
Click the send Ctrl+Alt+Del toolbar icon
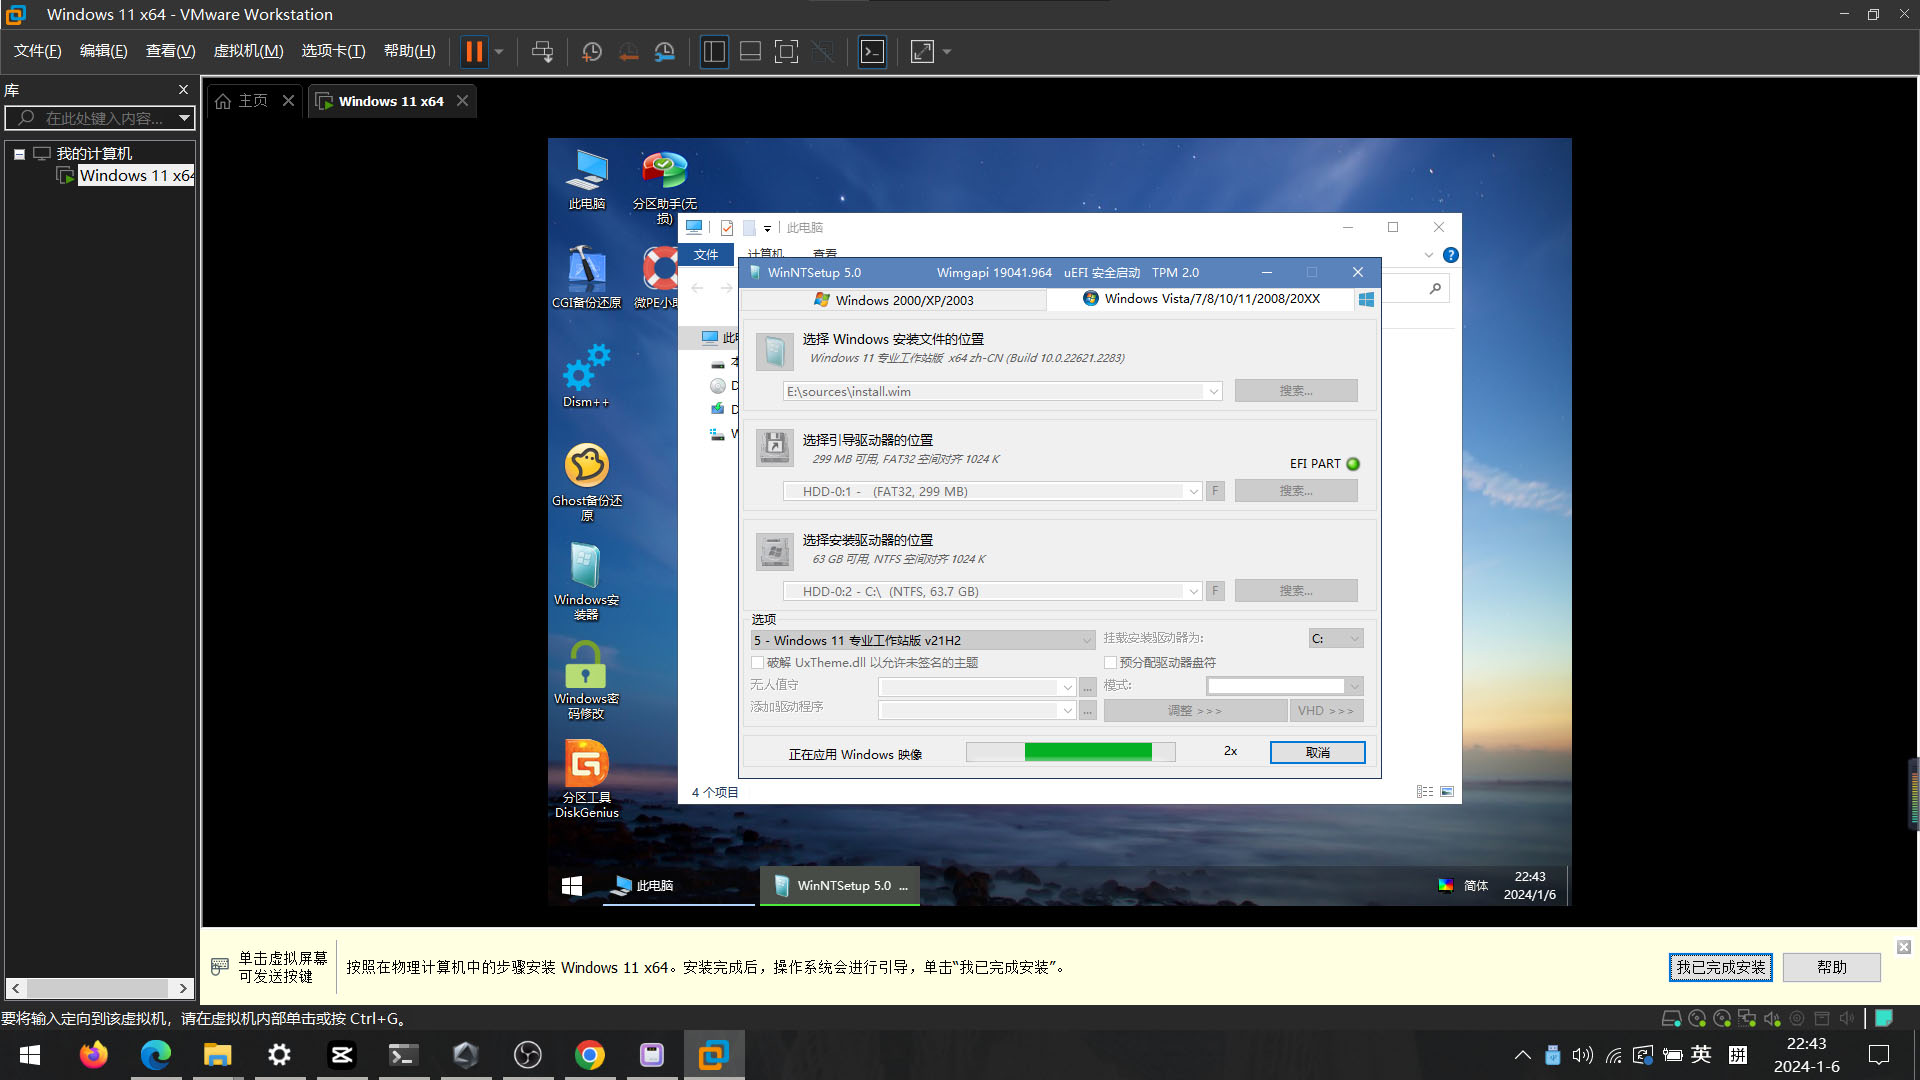542,51
